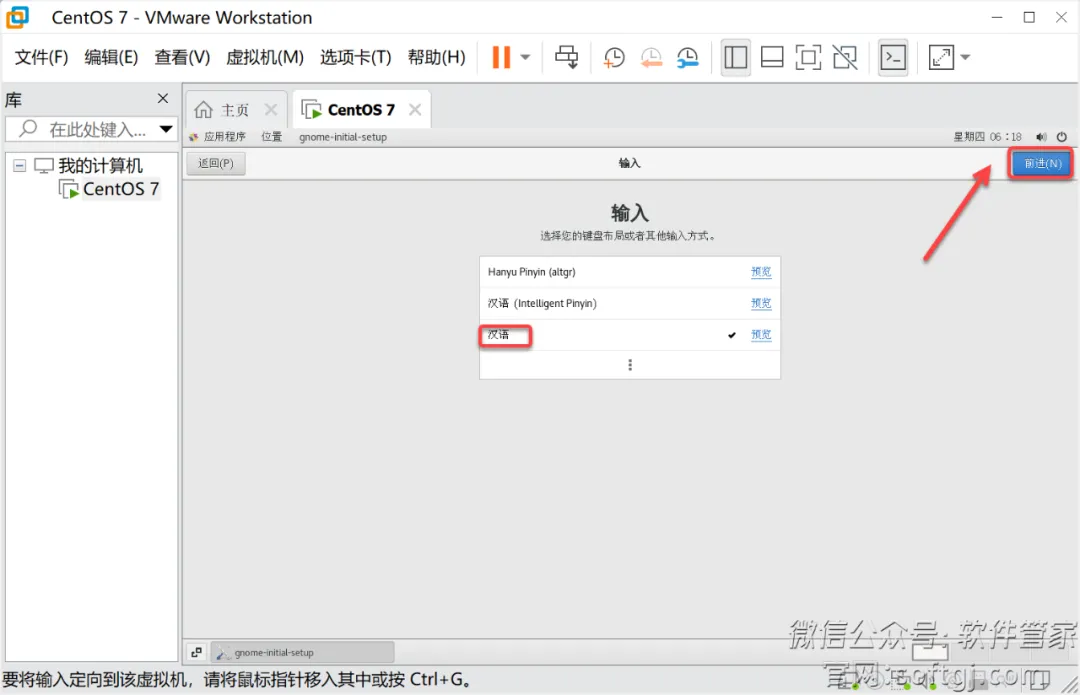
Task: Select gnome-initial-setup in guest taskbar
Action: (x=302, y=652)
